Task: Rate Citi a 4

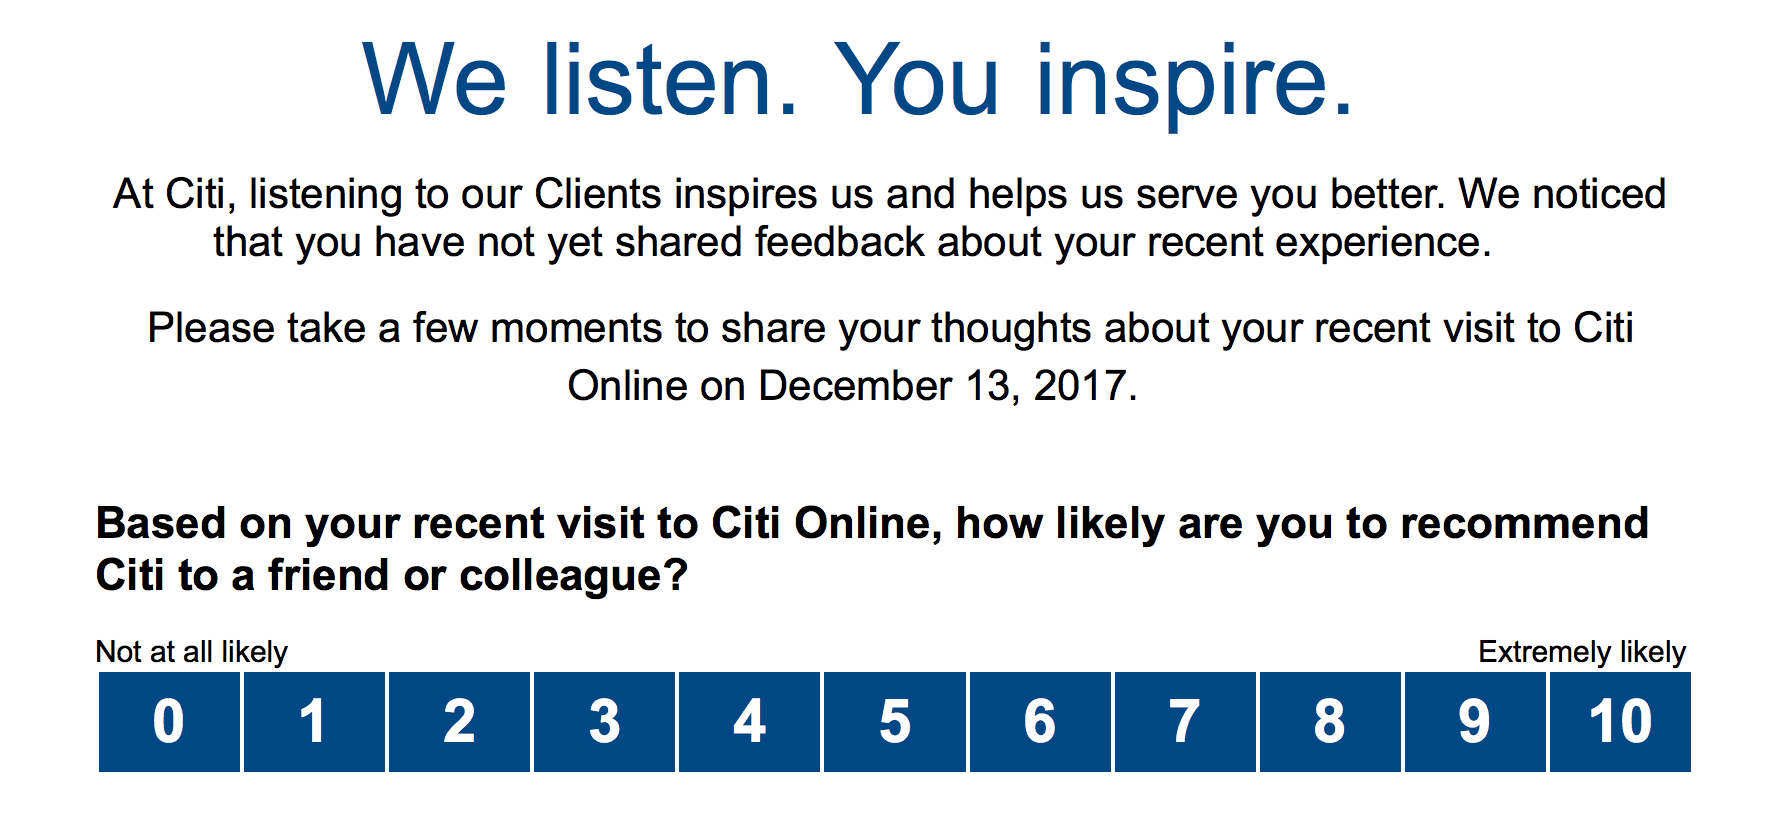Action: click(749, 722)
